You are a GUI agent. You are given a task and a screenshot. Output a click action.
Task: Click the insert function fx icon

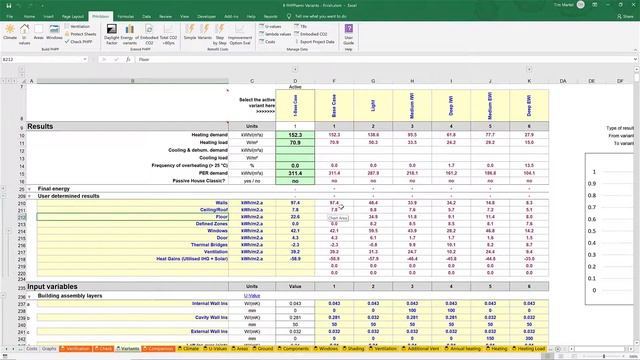pos(128,59)
